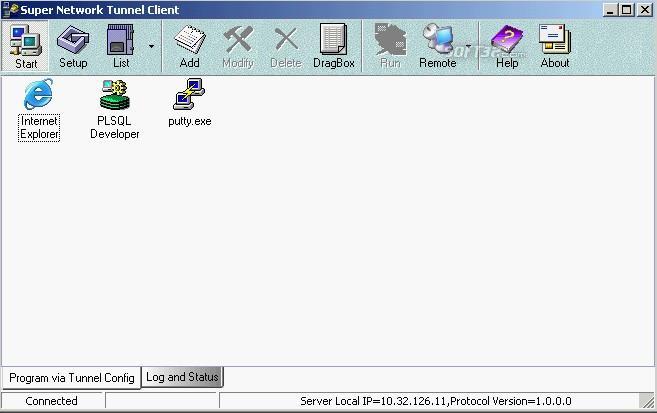
Task: Add a new program entry
Action: [x=189, y=46]
